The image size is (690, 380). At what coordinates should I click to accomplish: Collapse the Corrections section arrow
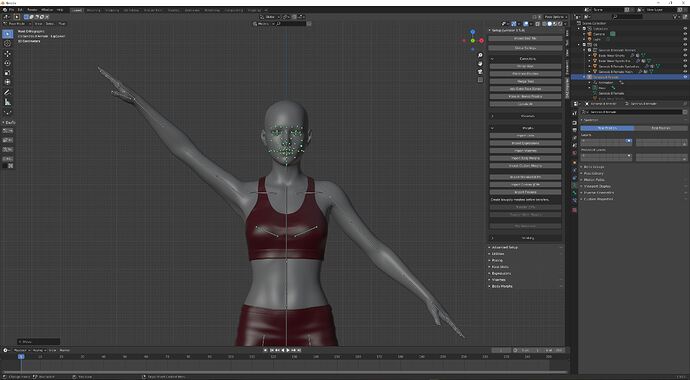[x=492, y=58]
